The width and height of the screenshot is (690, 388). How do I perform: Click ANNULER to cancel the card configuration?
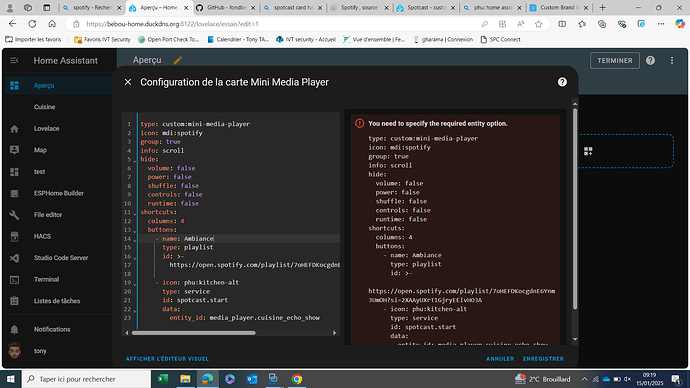coord(500,359)
